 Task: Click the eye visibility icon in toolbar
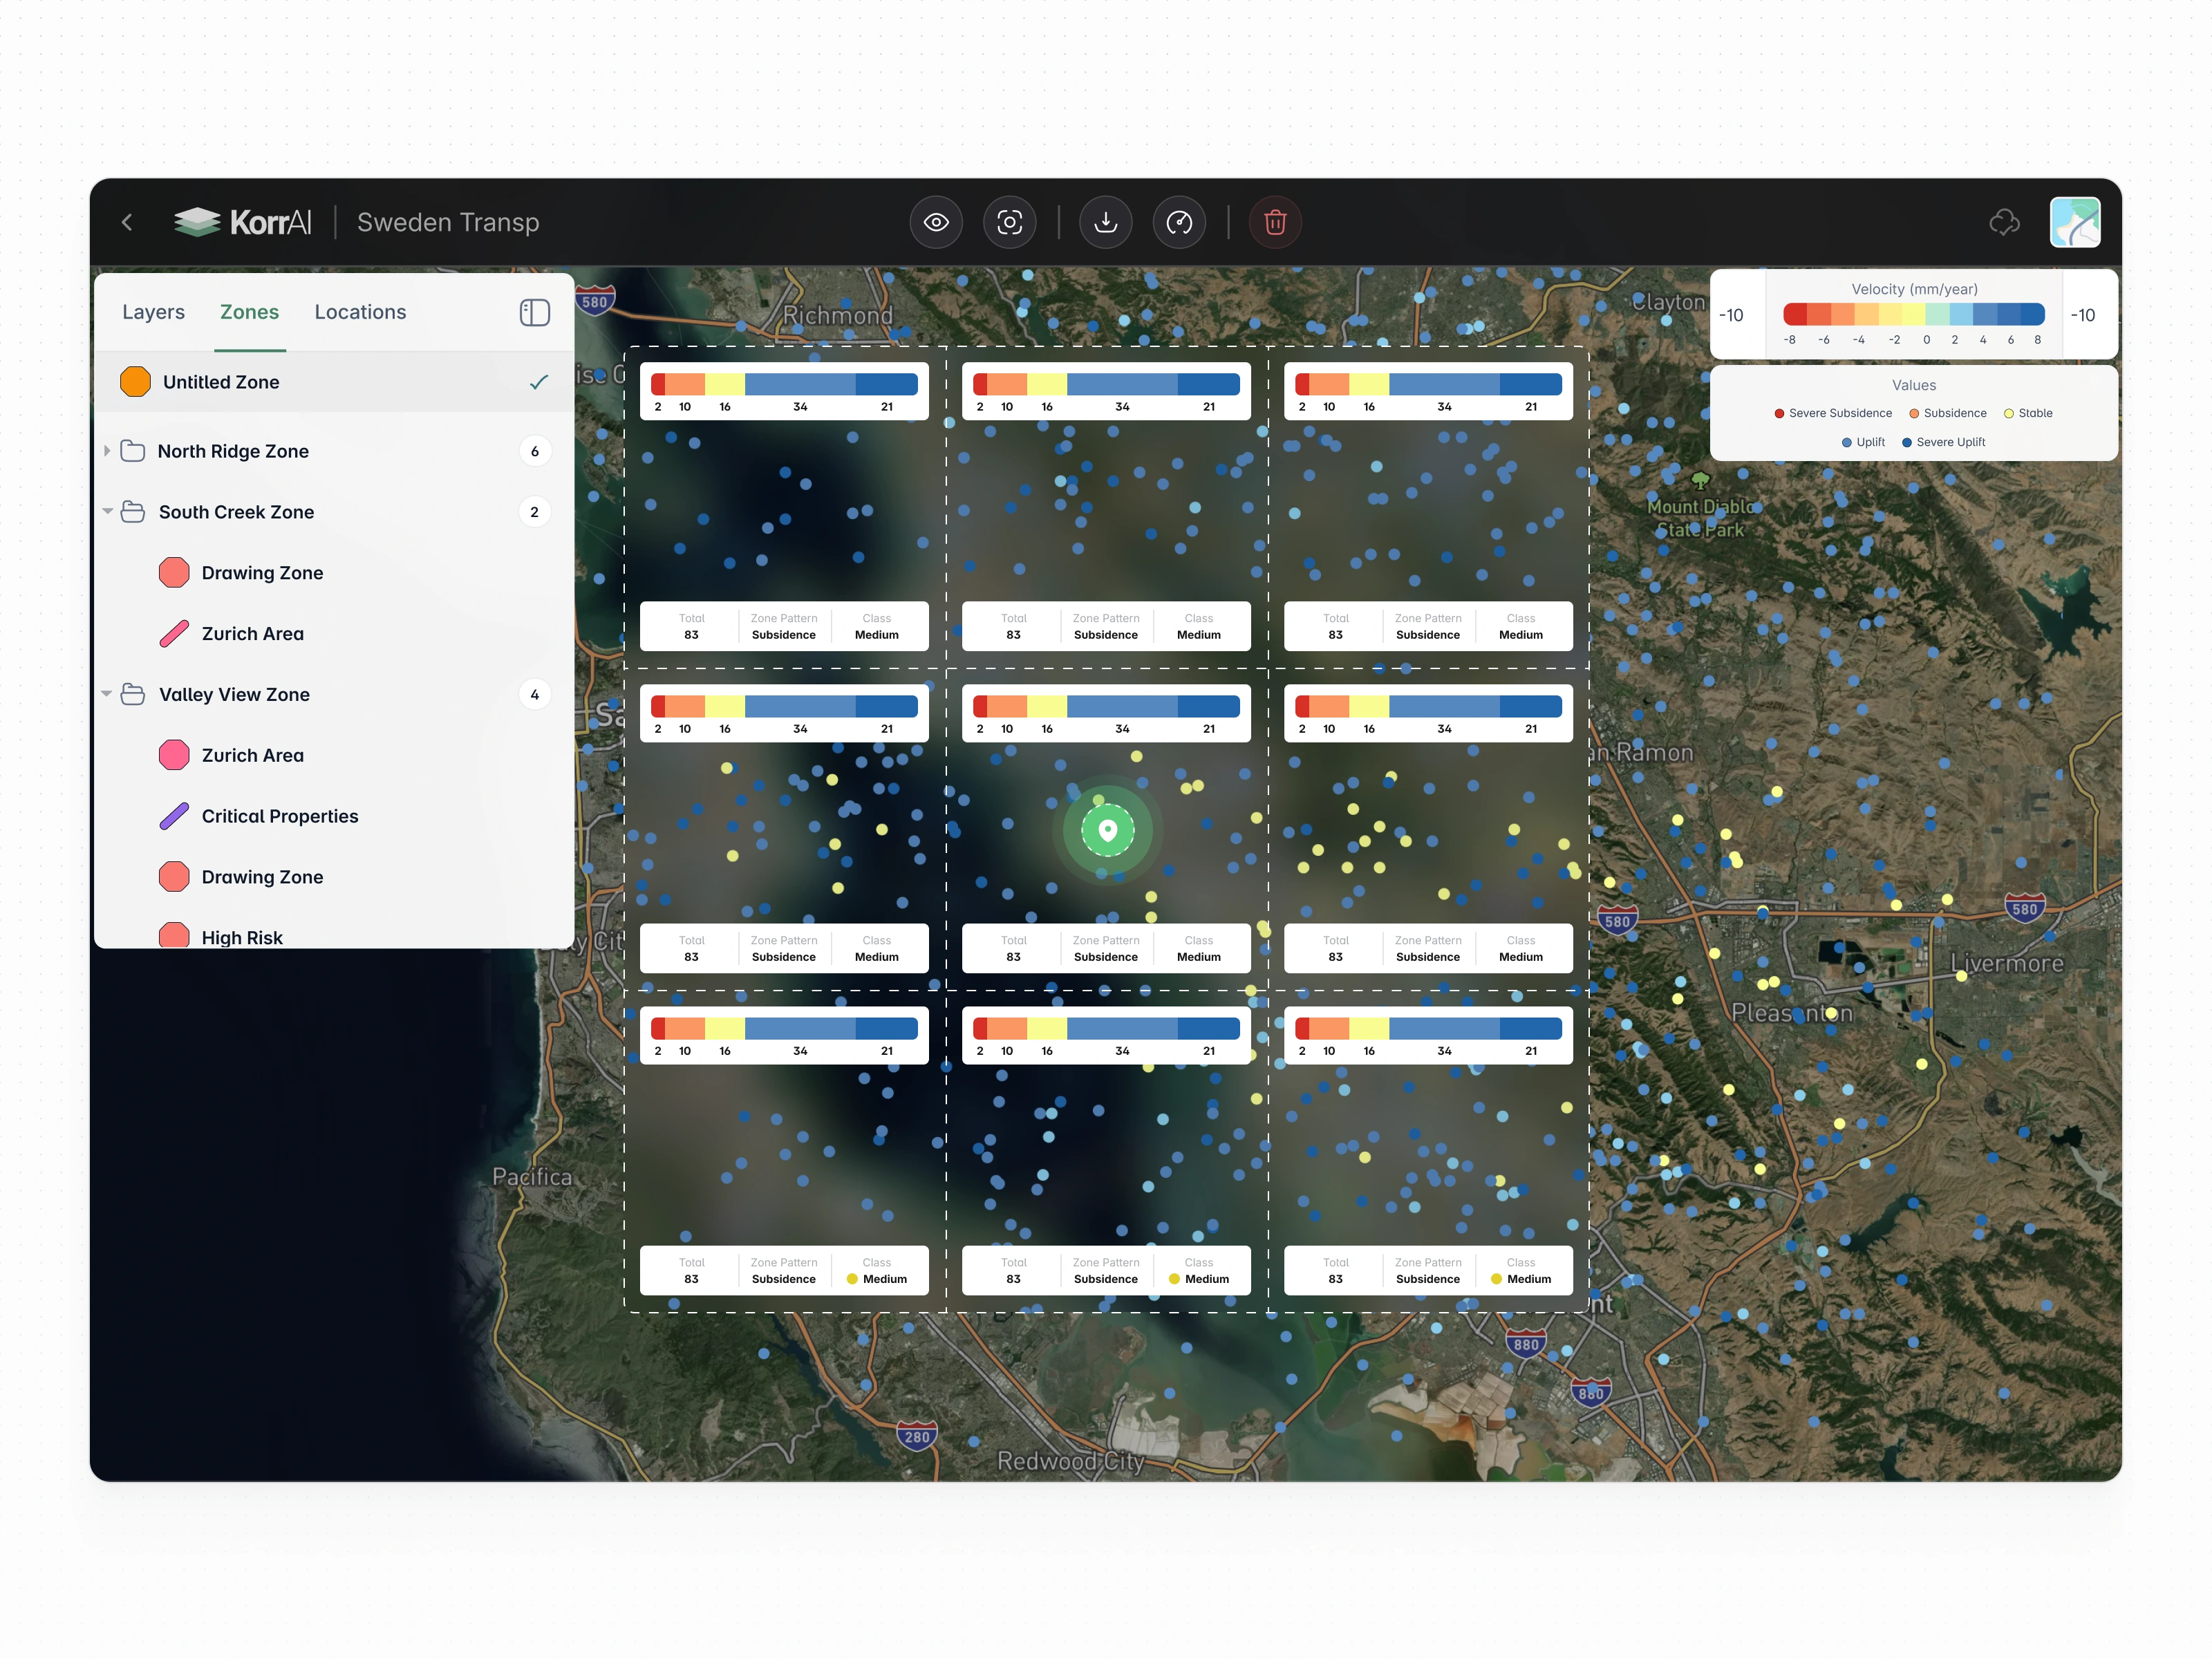(x=936, y=222)
